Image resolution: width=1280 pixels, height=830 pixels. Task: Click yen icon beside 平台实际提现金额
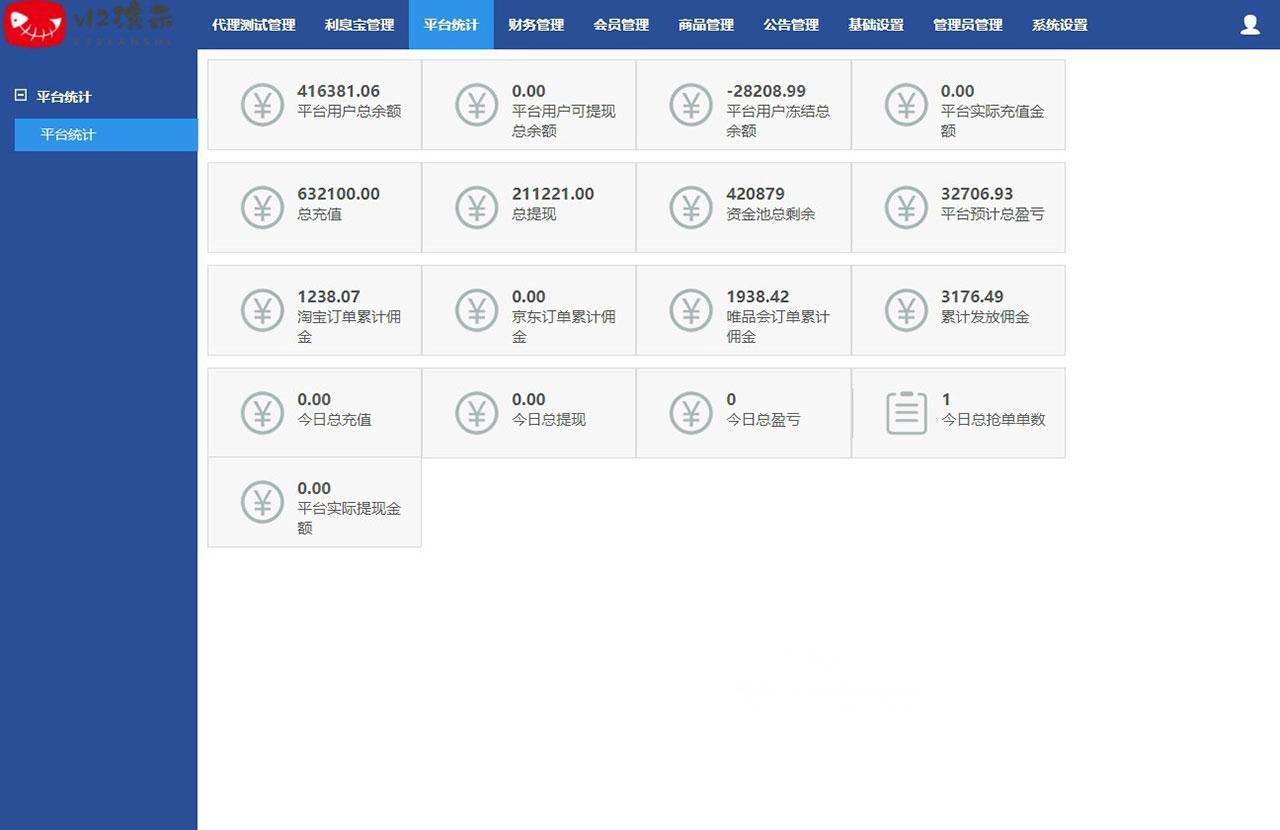262,502
